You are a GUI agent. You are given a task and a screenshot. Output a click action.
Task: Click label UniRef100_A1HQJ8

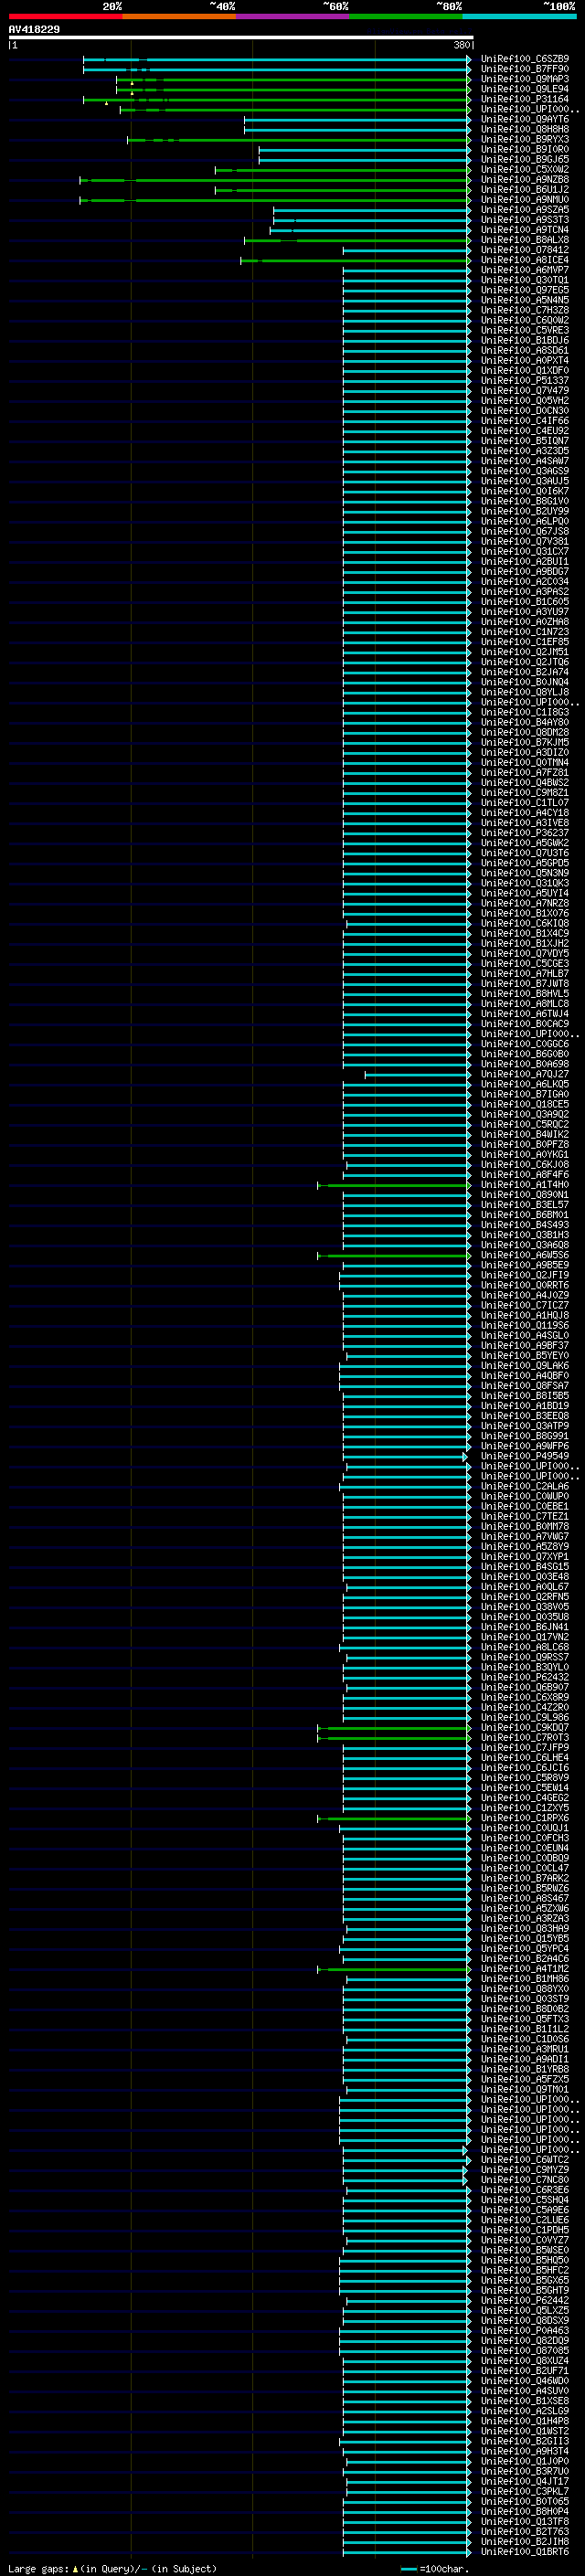pos(525,1315)
